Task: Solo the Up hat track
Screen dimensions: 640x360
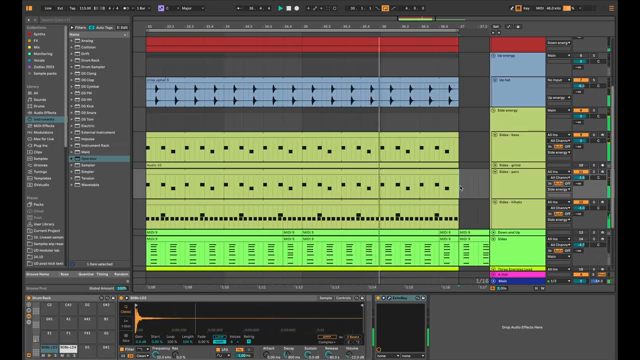Action: [594, 80]
